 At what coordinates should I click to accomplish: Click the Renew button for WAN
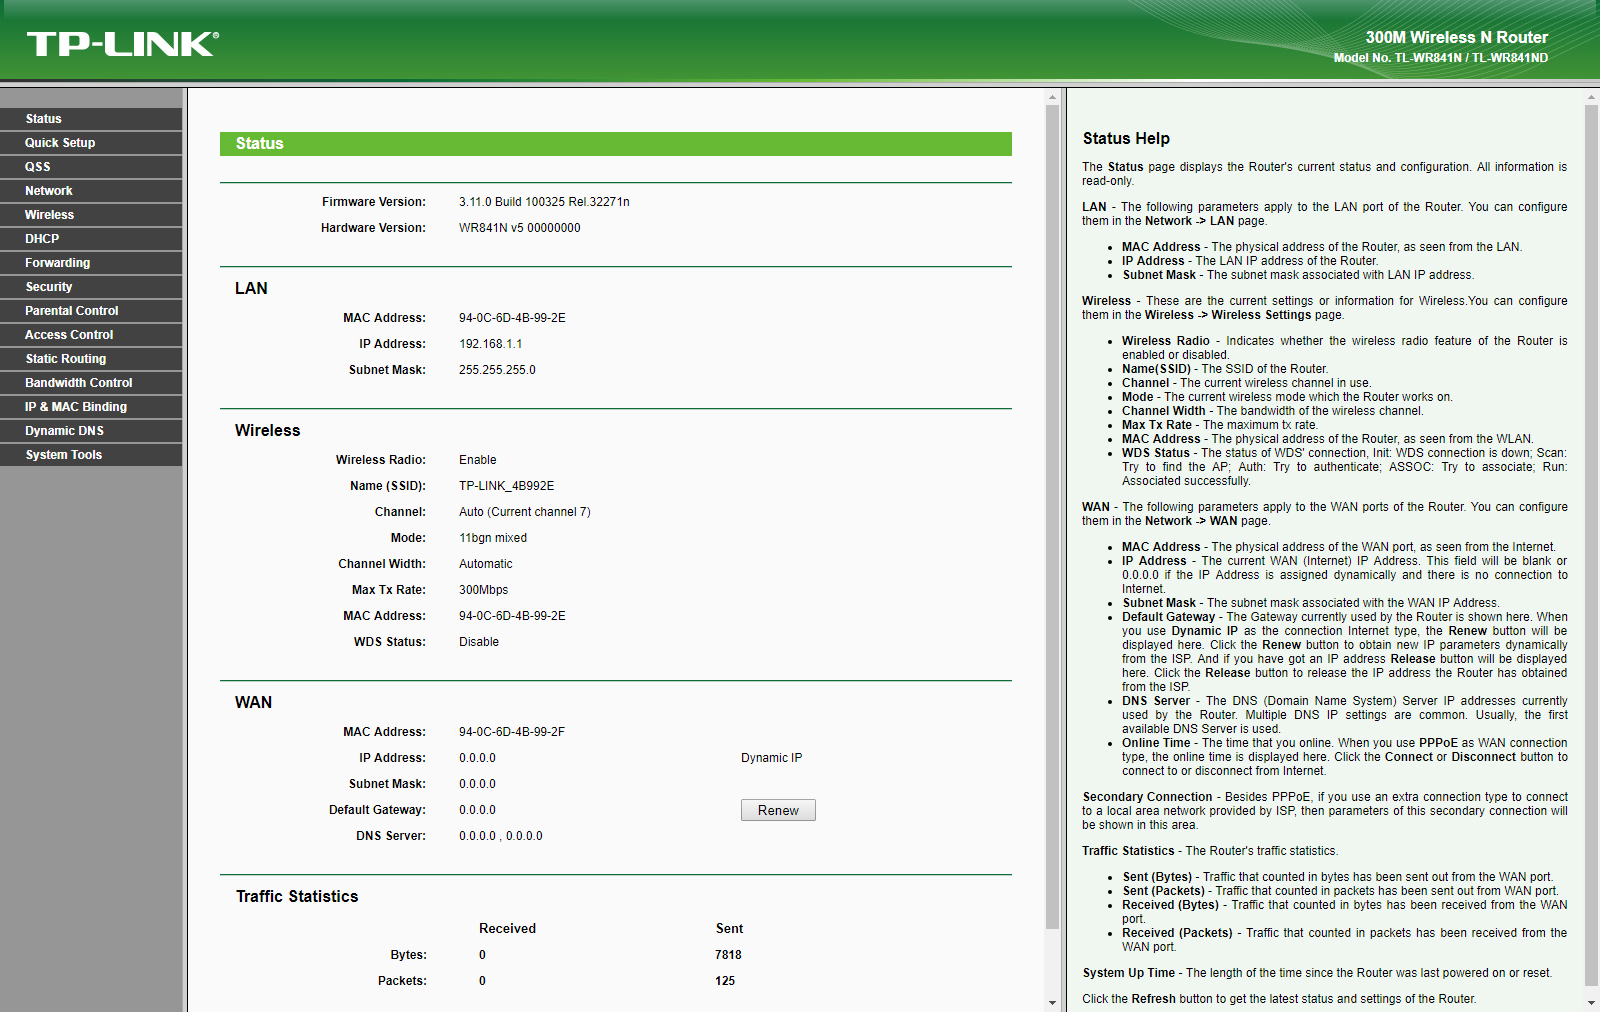click(x=778, y=810)
